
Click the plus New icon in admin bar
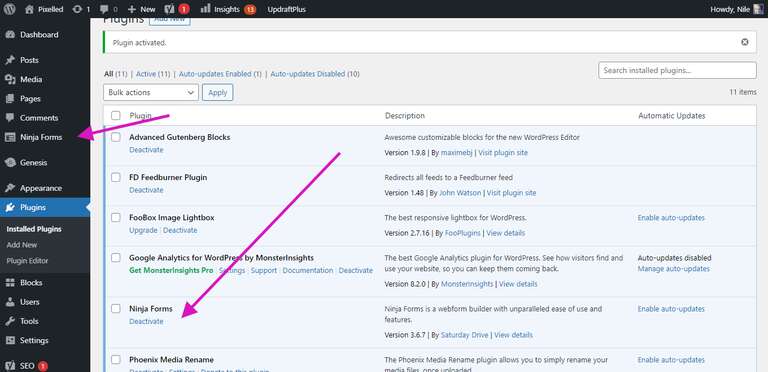point(131,9)
